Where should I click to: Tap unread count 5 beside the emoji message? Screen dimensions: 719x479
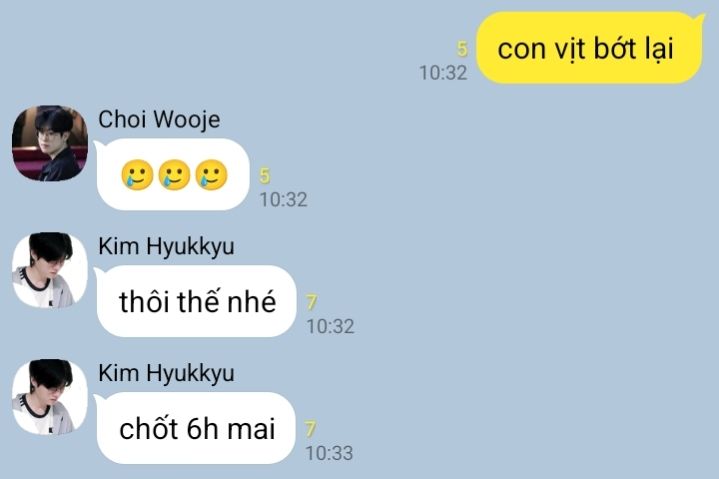tap(265, 176)
